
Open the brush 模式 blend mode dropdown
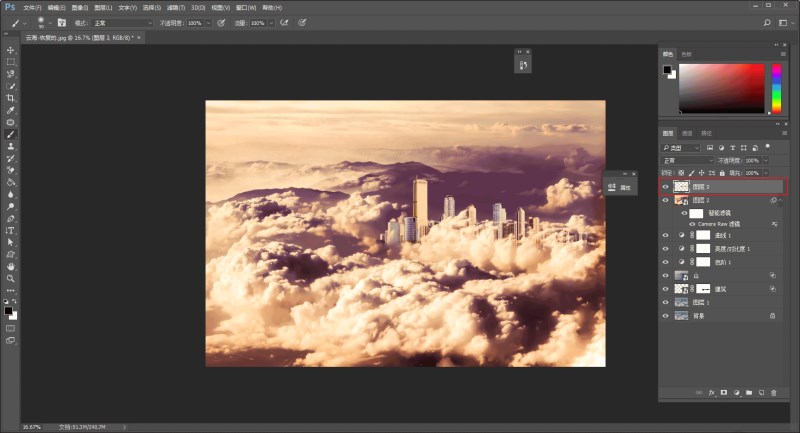(x=121, y=22)
